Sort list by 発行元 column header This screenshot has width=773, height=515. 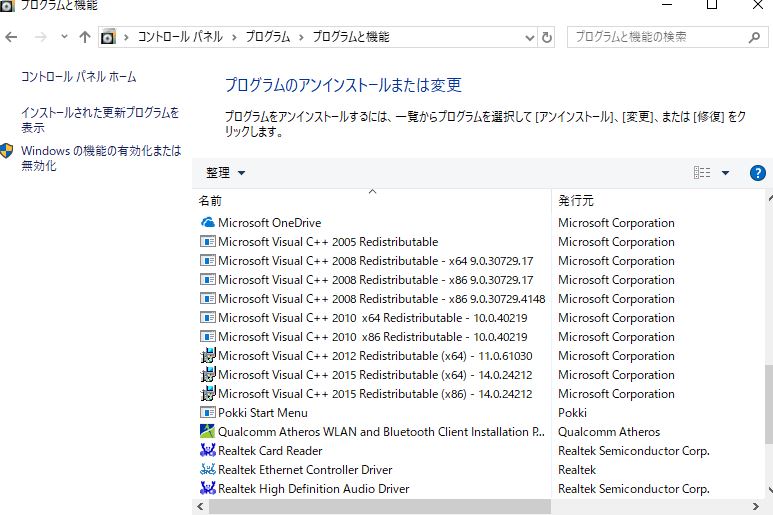(x=576, y=201)
